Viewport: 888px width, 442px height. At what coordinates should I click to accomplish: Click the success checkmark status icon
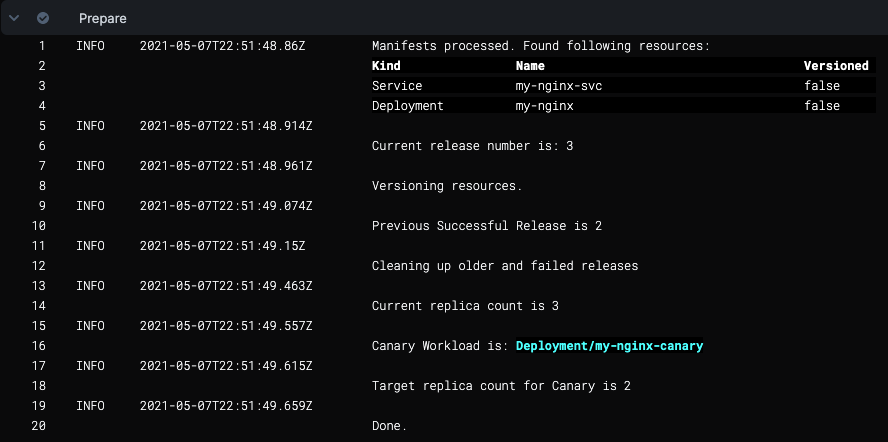point(43,18)
